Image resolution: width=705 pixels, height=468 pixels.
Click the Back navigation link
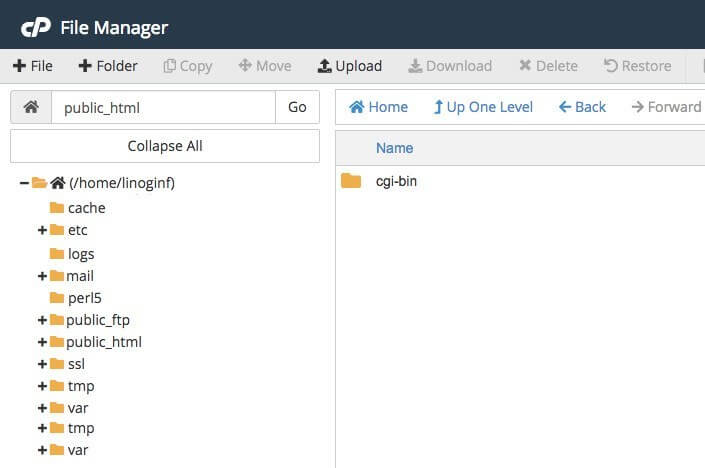pyautogui.click(x=582, y=107)
